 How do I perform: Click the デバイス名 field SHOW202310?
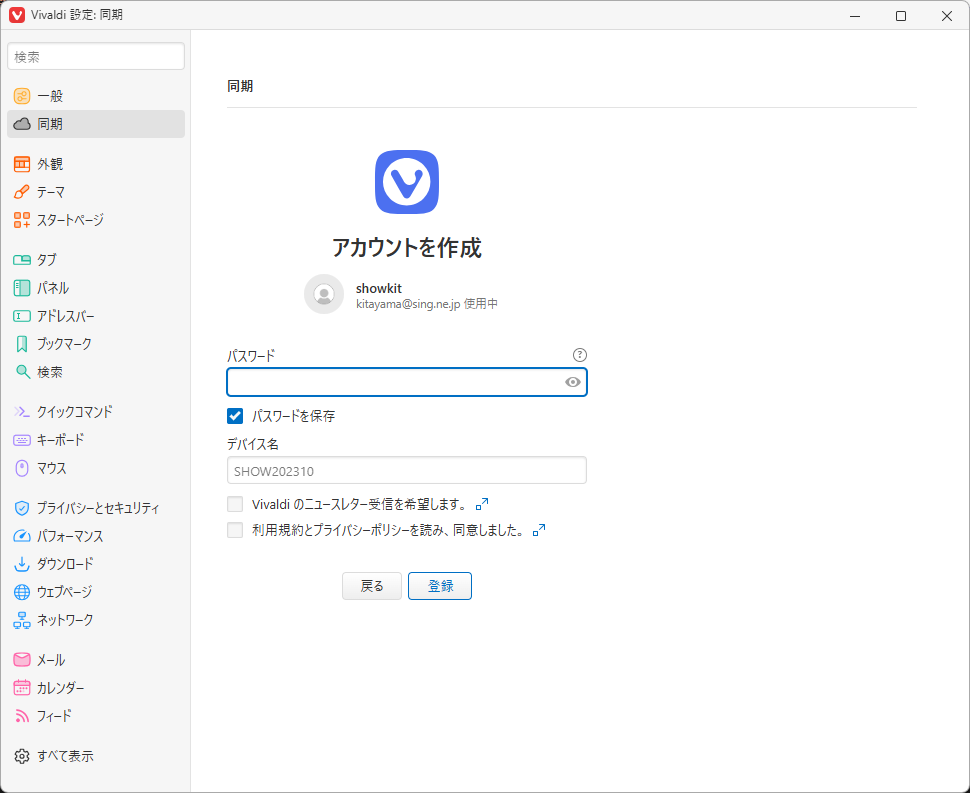coord(406,471)
